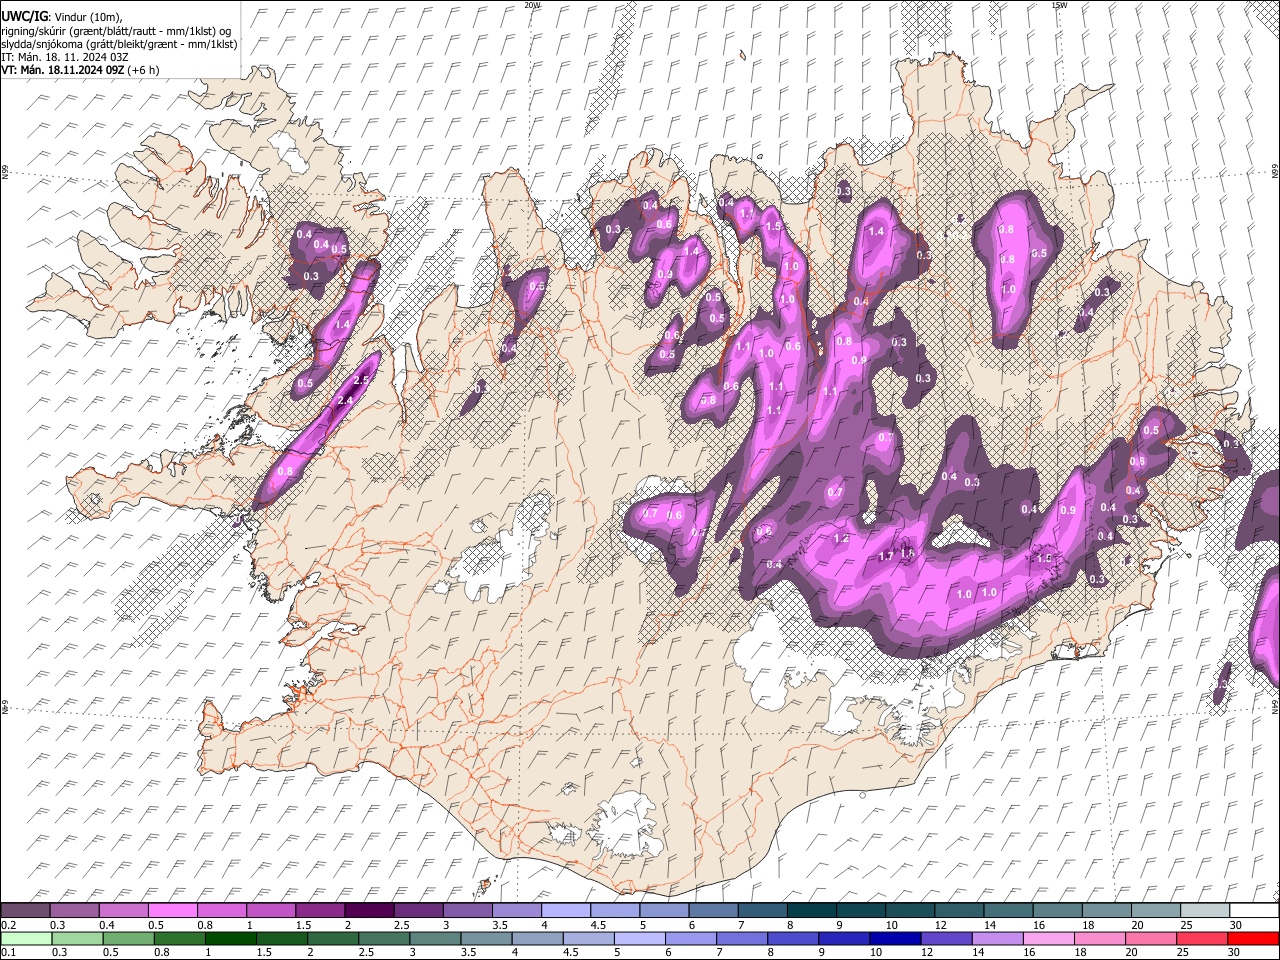Screen dimensions: 1280x960
Task: Select the dark plum 0.2 swatch in upper legend row
Action: [x=25, y=910]
